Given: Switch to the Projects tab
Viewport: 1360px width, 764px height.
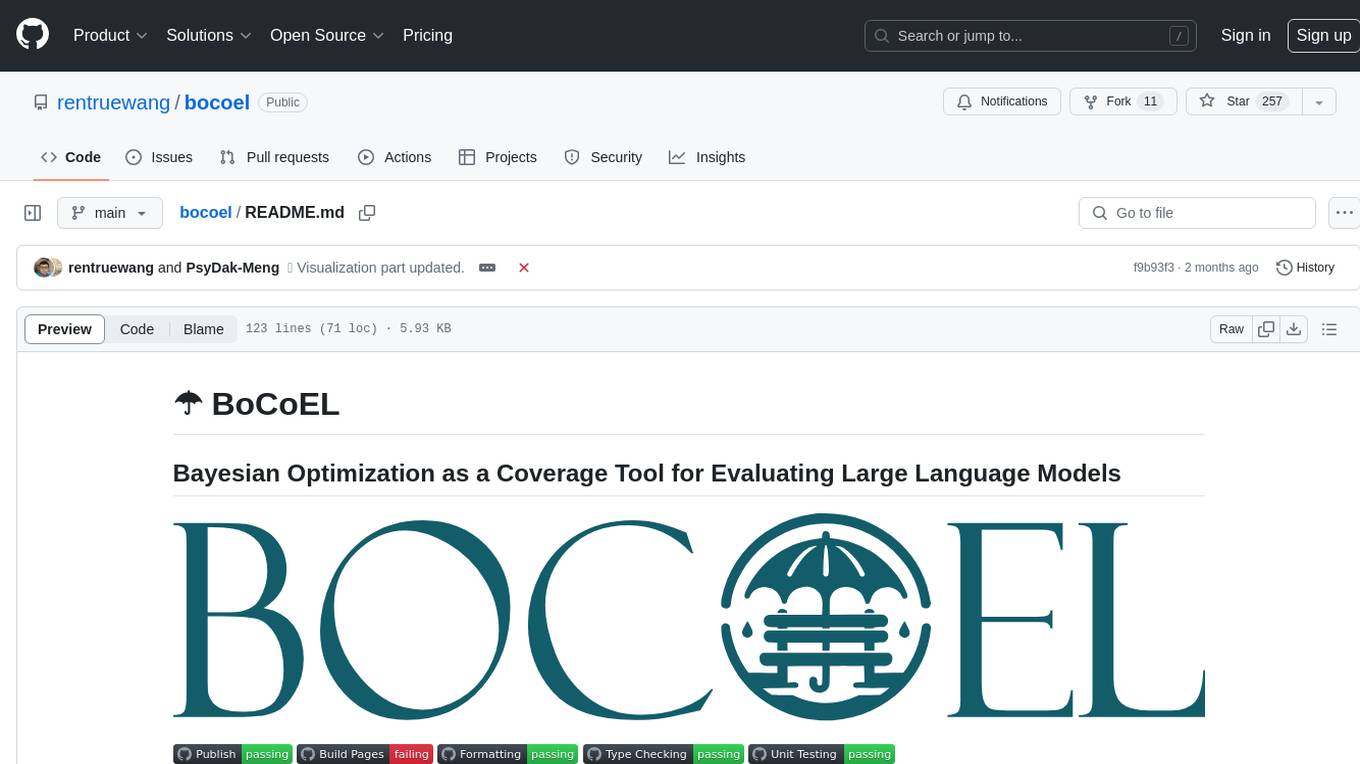Looking at the screenshot, I should click(497, 157).
